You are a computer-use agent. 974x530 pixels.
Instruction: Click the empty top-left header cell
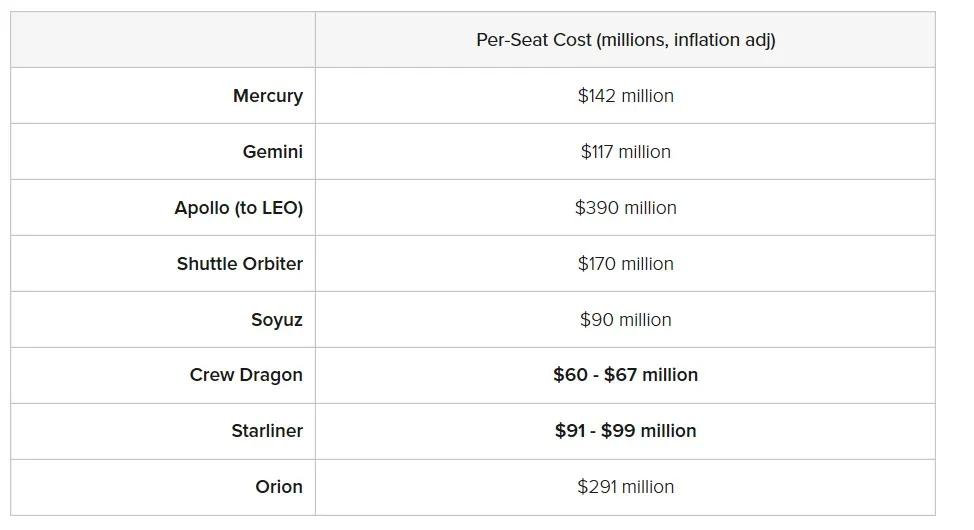[x=163, y=40]
